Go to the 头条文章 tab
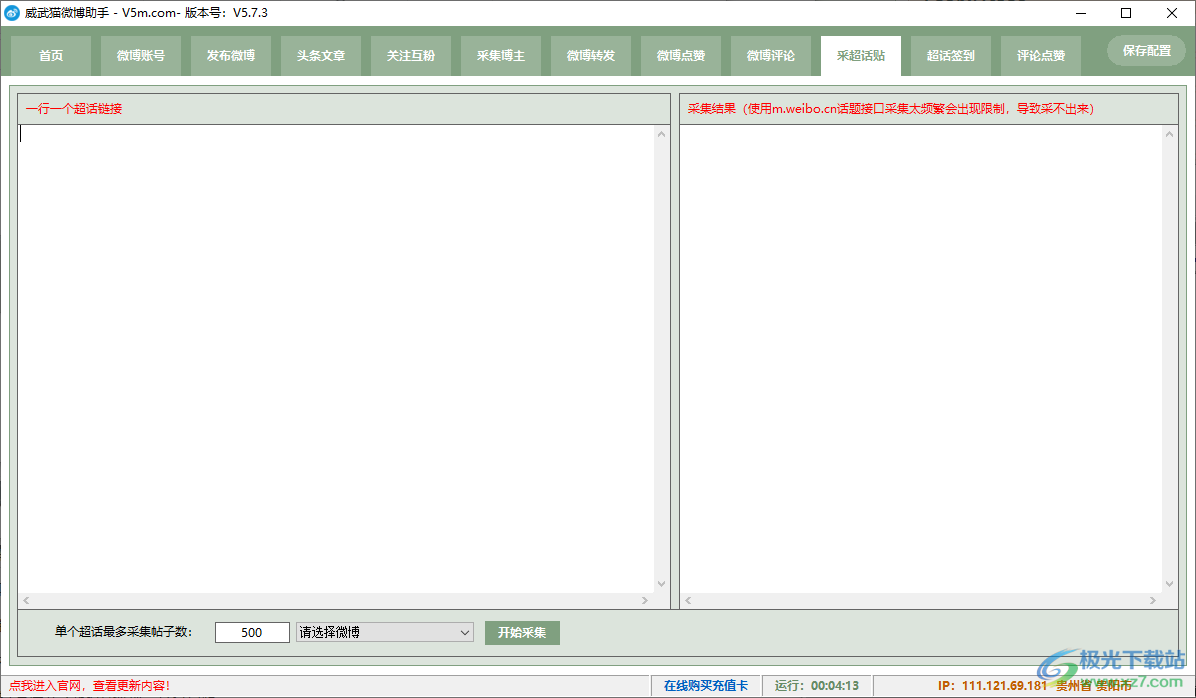The width and height of the screenshot is (1196, 698). [x=321, y=56]
